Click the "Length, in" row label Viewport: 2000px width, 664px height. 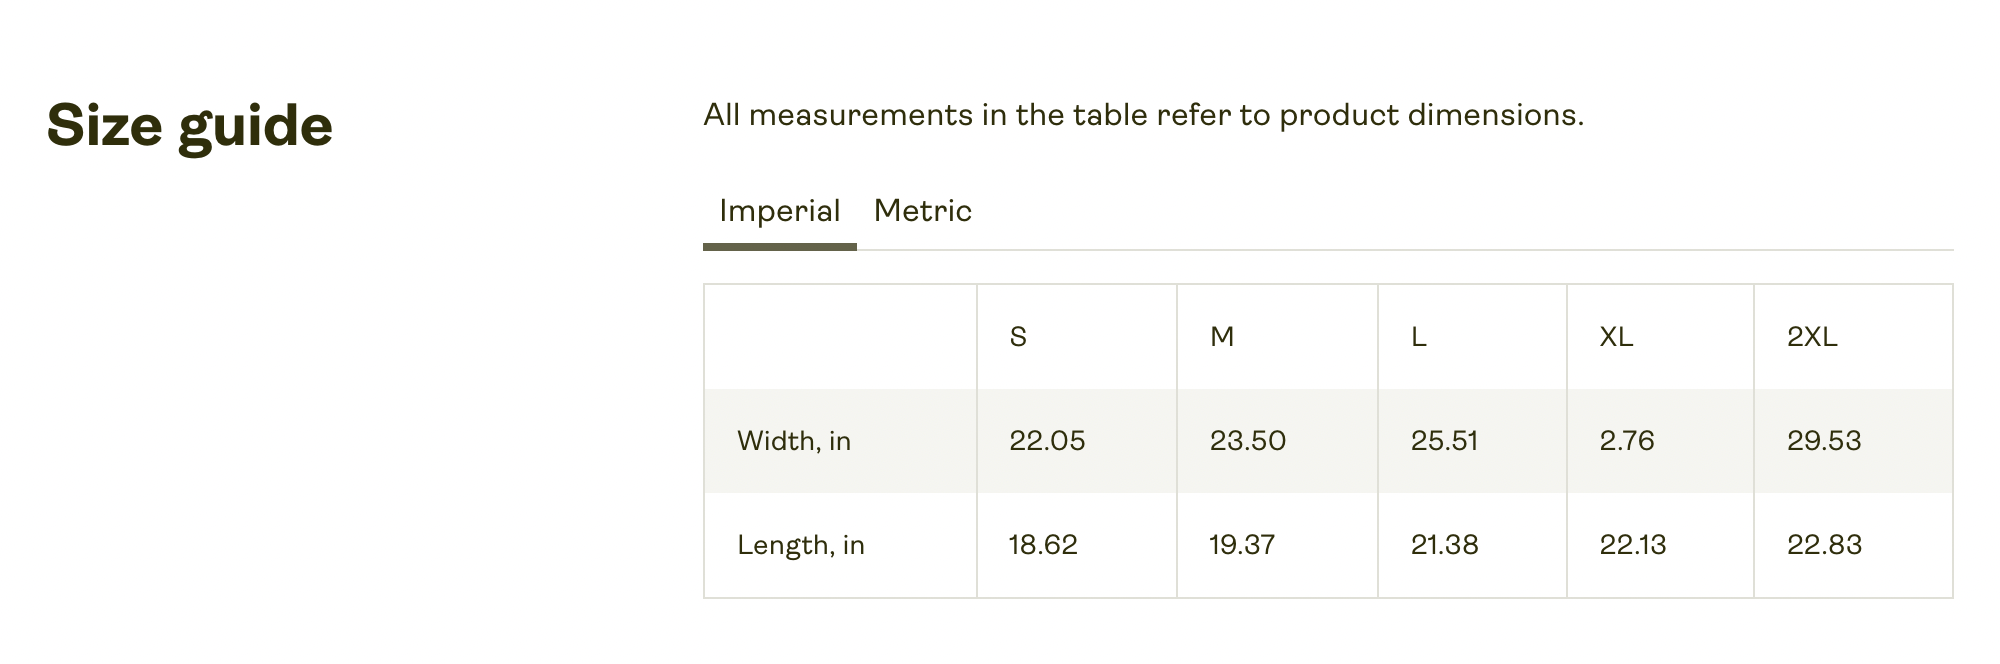(x=801, y=545)
